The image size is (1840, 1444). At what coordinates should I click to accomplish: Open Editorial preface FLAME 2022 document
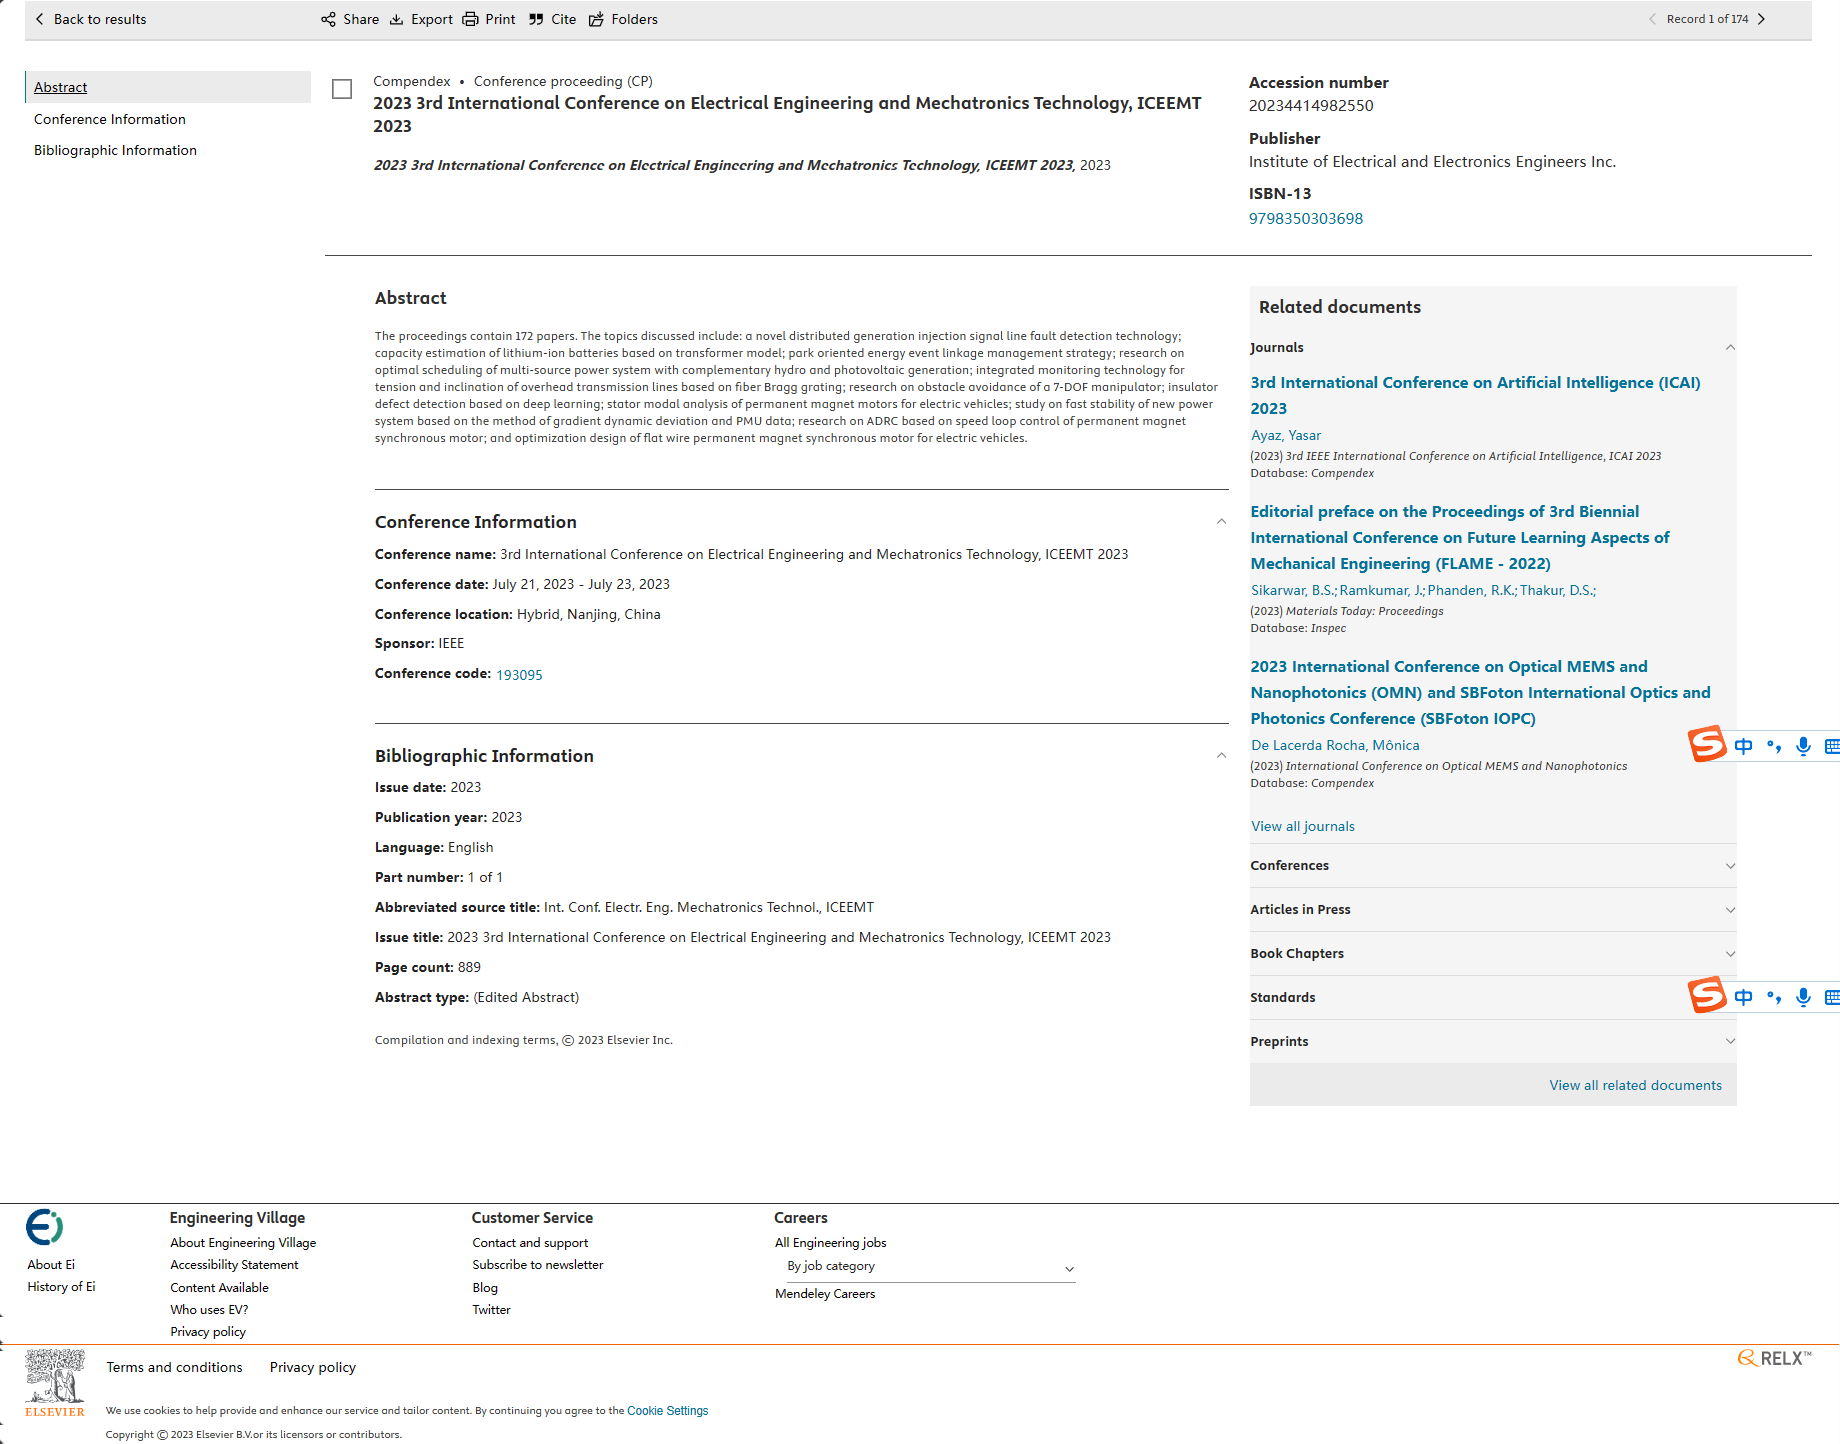pos(1460,537)
